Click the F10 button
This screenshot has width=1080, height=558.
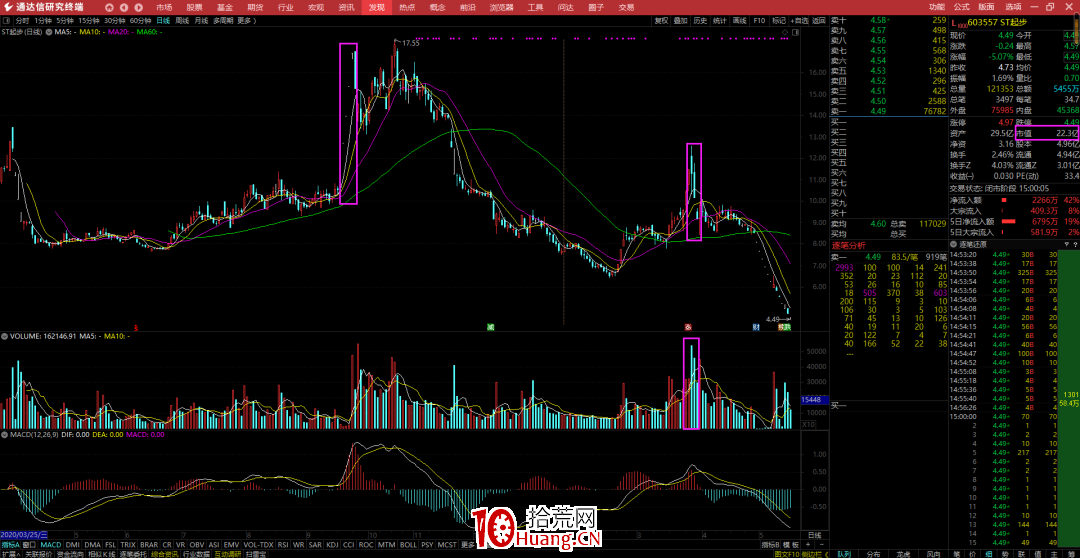tap(759, 21)
